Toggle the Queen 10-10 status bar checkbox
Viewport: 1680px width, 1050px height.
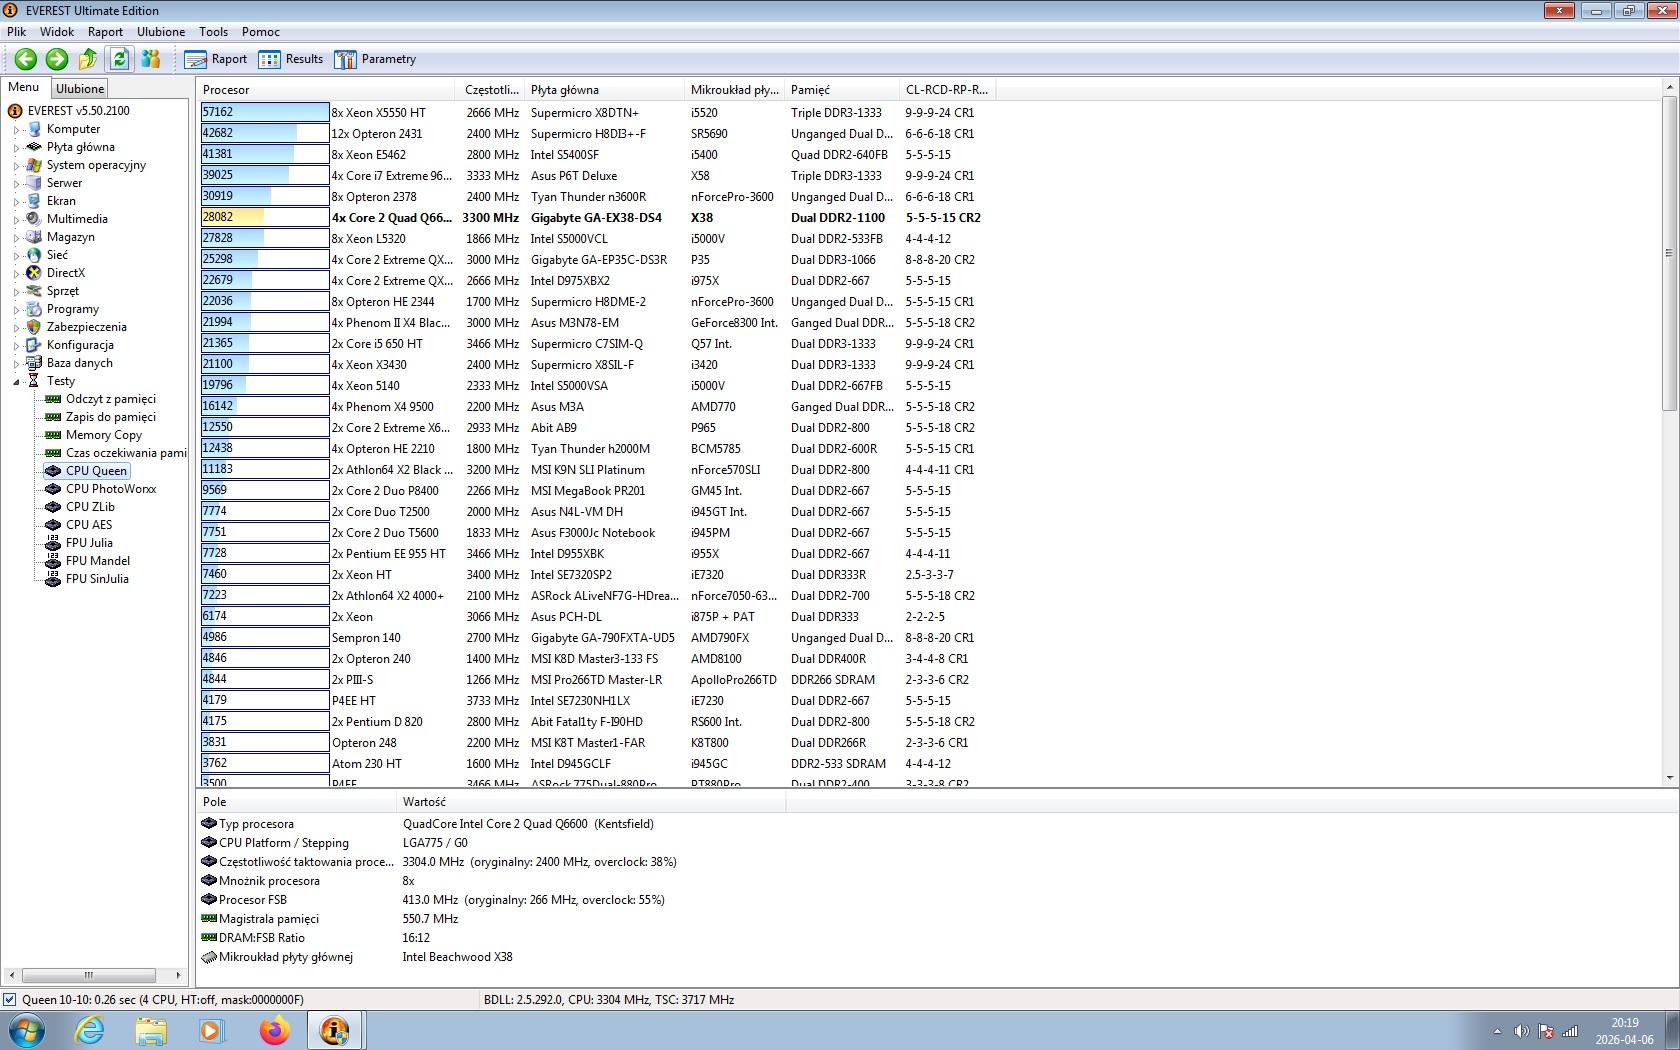pos(10,999)
